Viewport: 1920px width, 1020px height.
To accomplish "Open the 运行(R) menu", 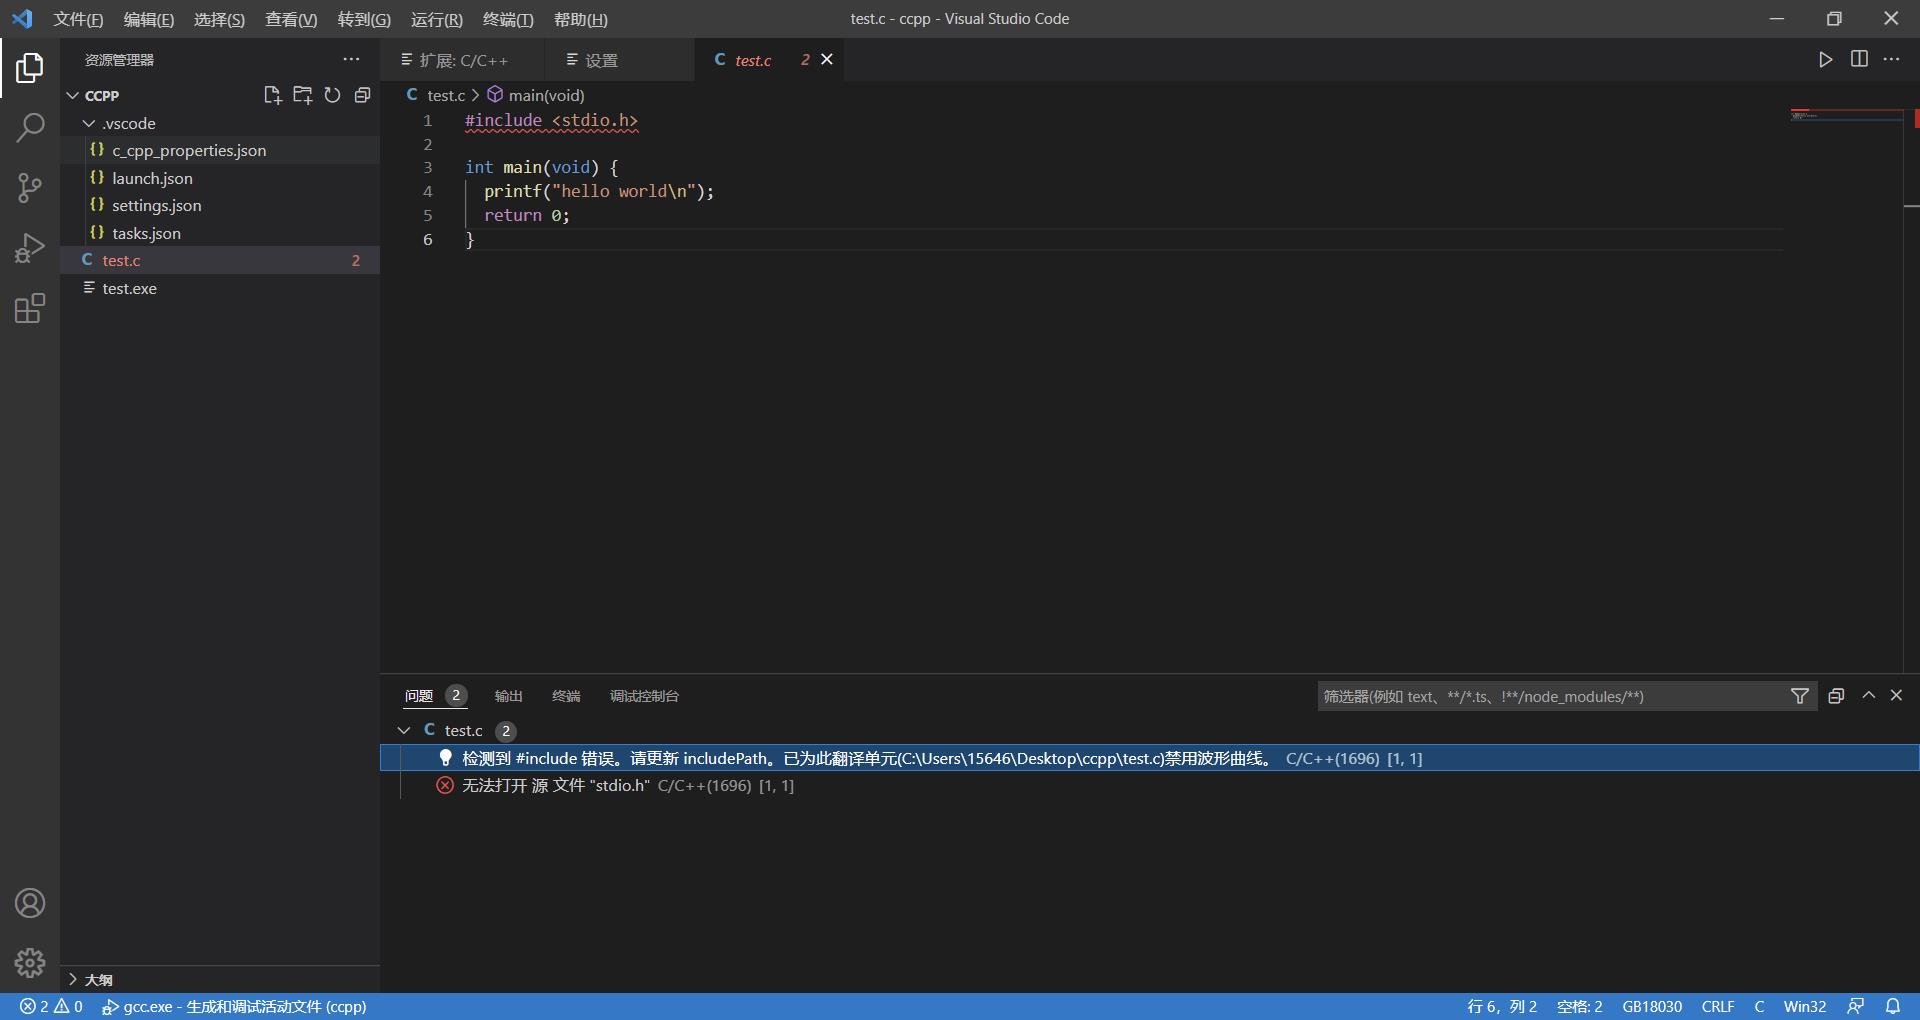I will click(x=436, y=19).
